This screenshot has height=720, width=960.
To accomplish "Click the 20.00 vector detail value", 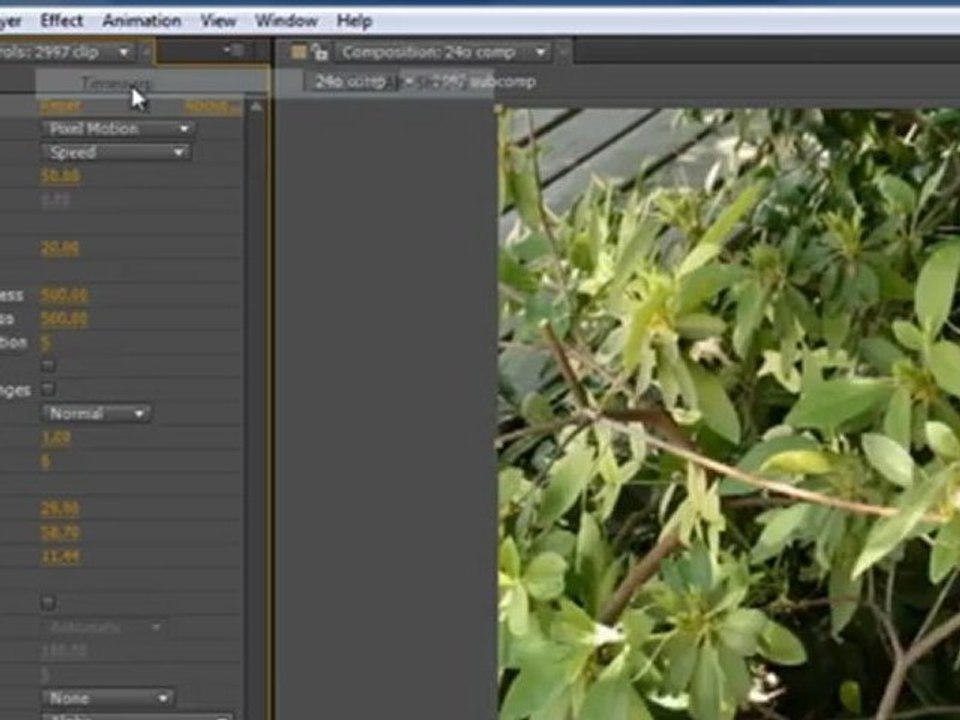I will 60,248.
